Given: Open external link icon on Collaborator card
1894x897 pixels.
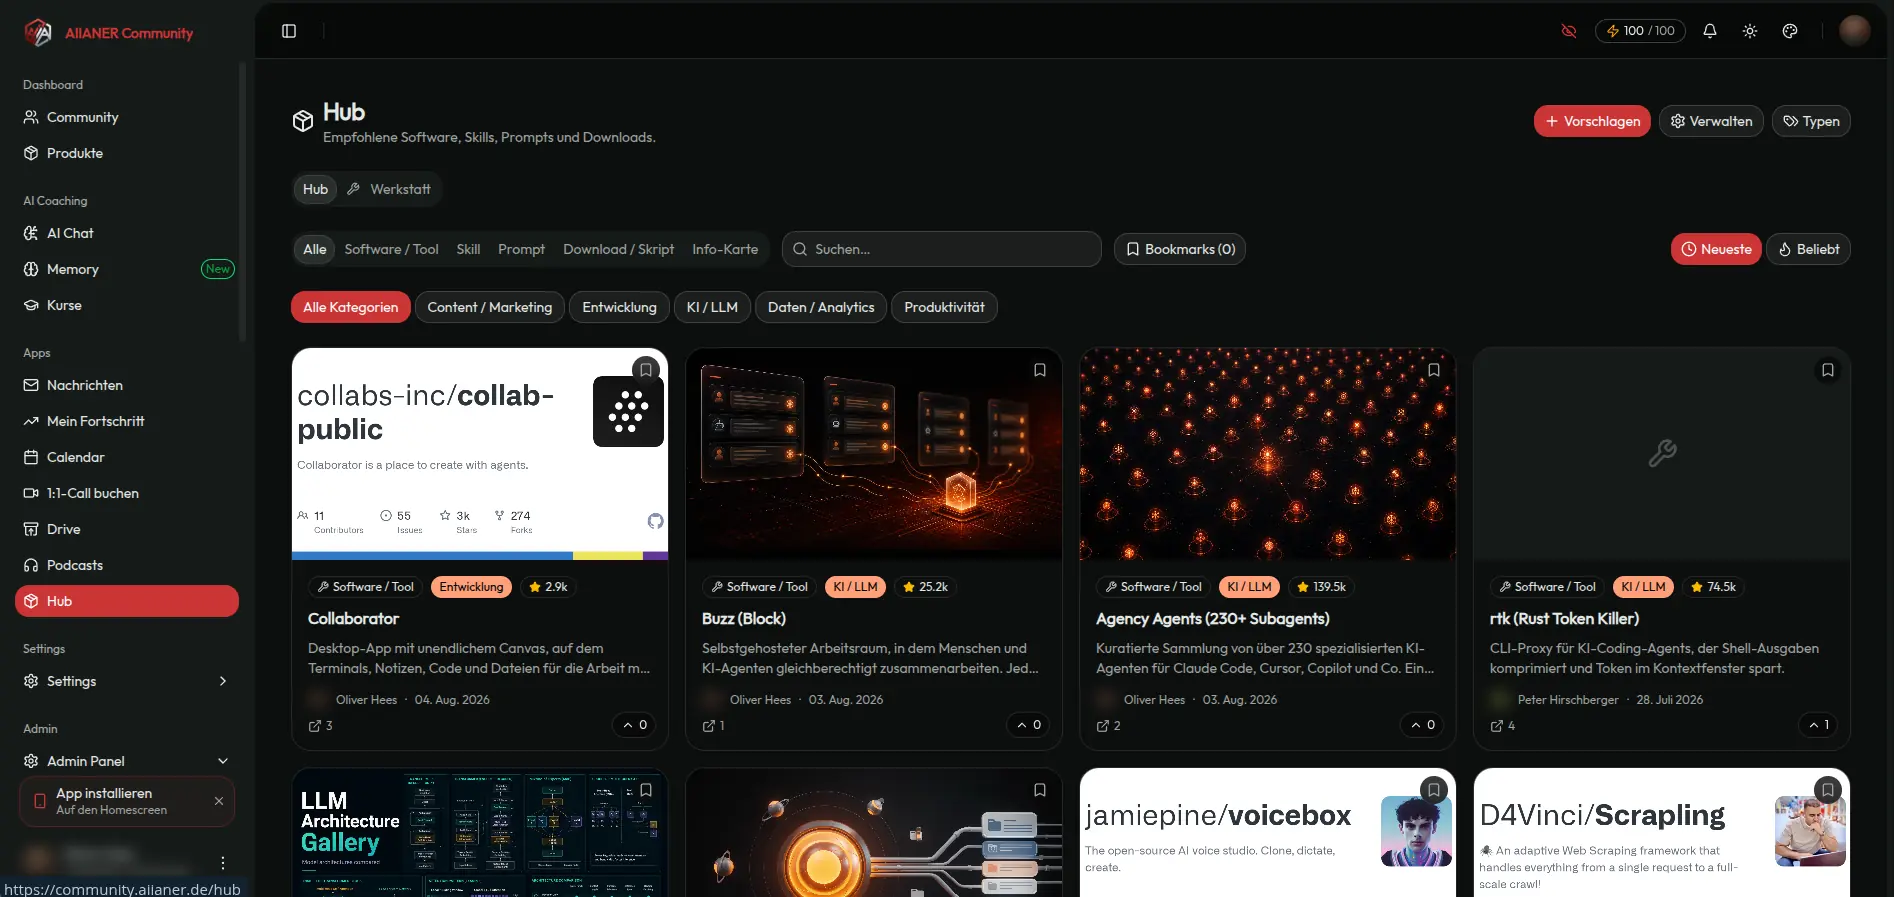Looking at the screenshot, I should [x=315, y=726].
